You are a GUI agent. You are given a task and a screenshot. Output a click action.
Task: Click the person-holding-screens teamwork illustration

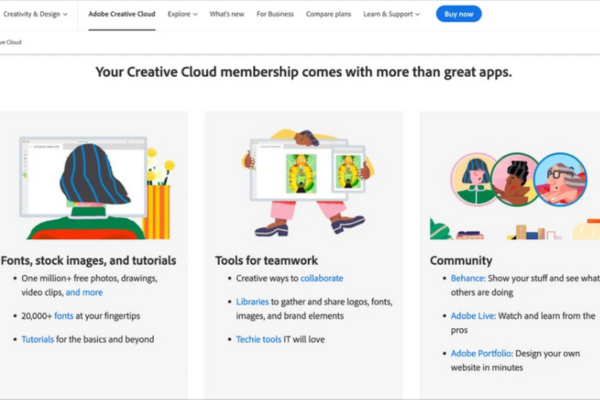click(x=308, y=183)
